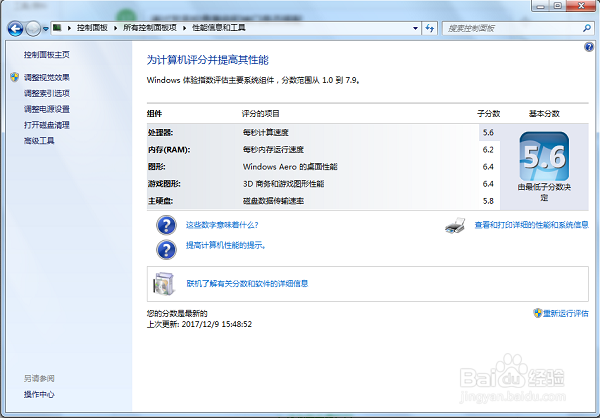Open help with the question mark icon
The width and height of the screenshot is (600, 418).
589,47
